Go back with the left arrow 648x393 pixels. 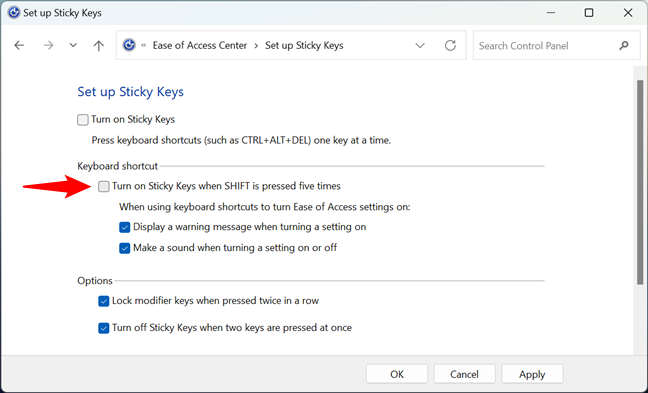pyautogui.click(x=19, y=45)
